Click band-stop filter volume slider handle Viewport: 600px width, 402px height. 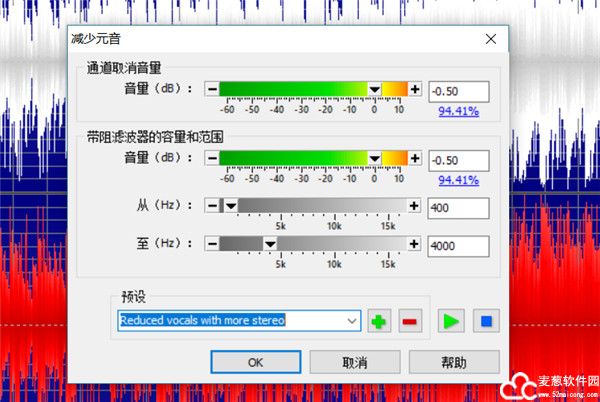pos(375,158)
